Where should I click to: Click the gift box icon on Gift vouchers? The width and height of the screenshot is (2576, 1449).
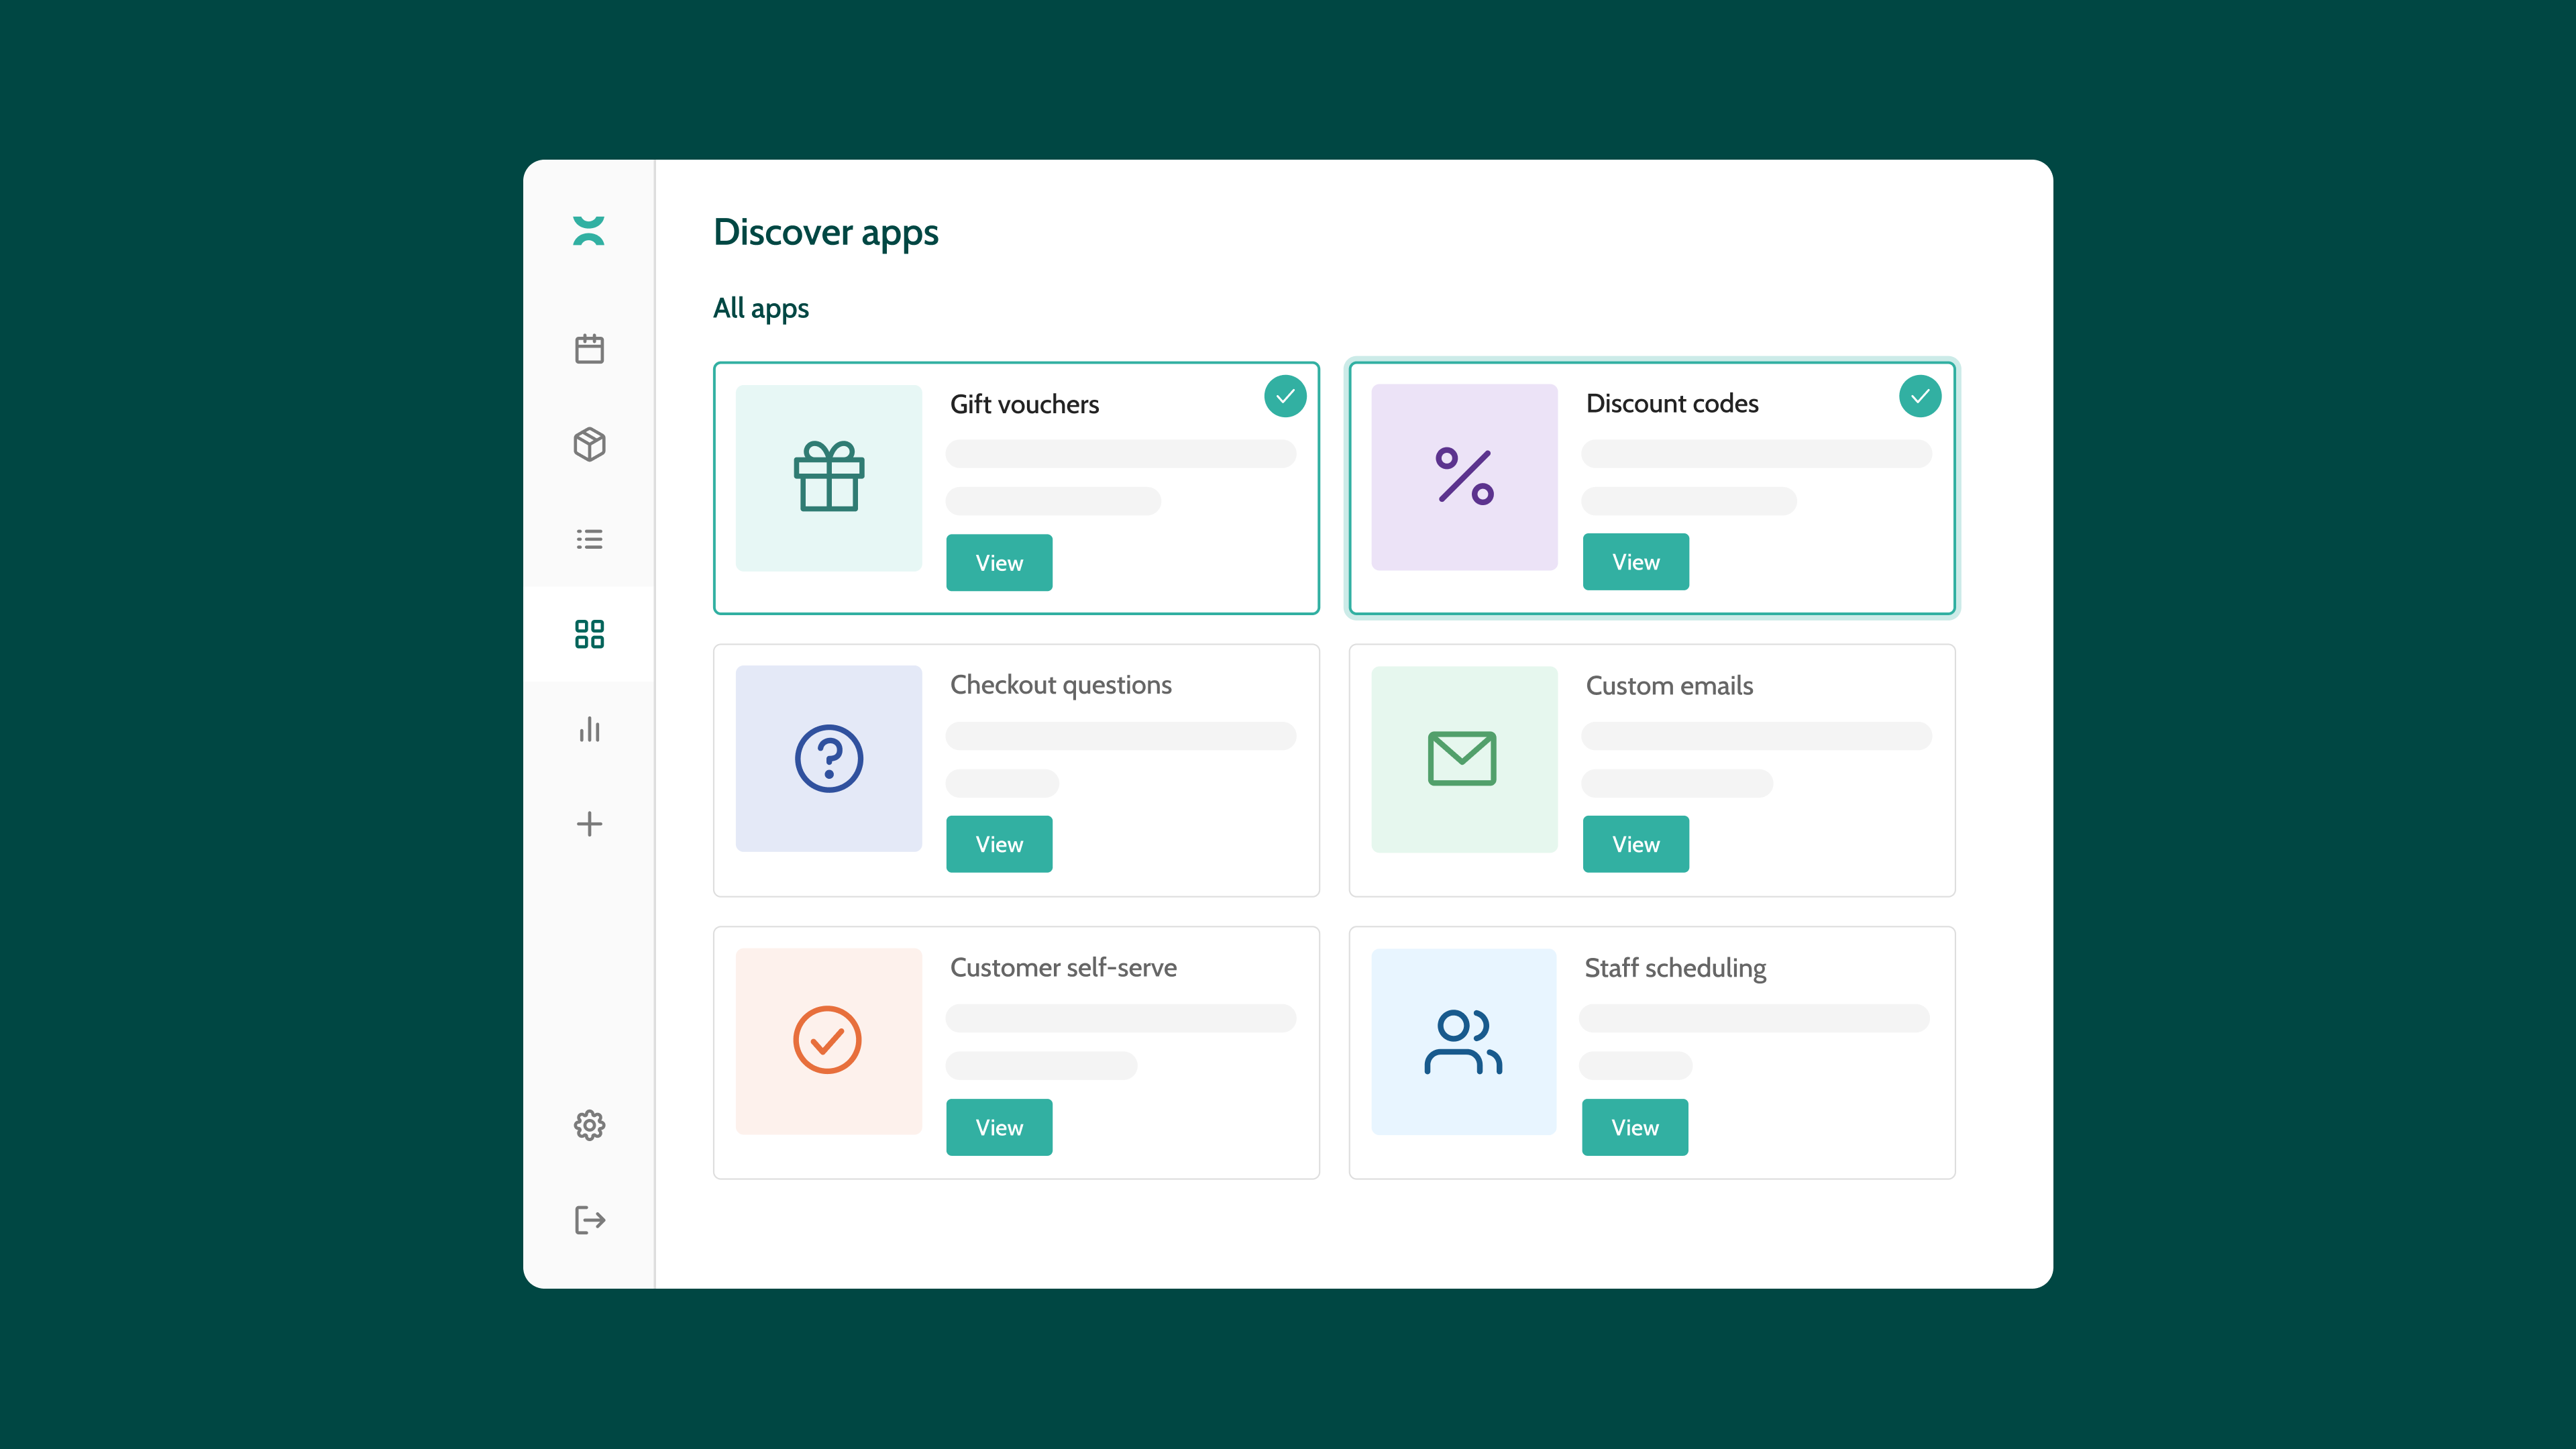coord(828,477)
